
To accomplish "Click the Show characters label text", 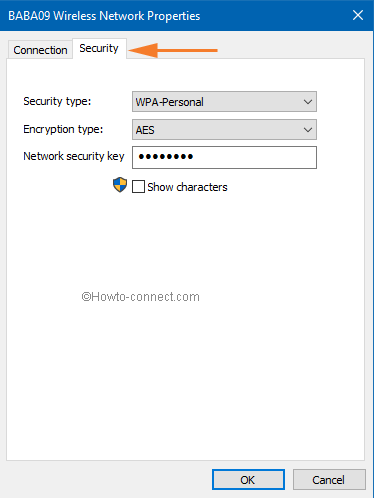I will [x=187, y=187].
